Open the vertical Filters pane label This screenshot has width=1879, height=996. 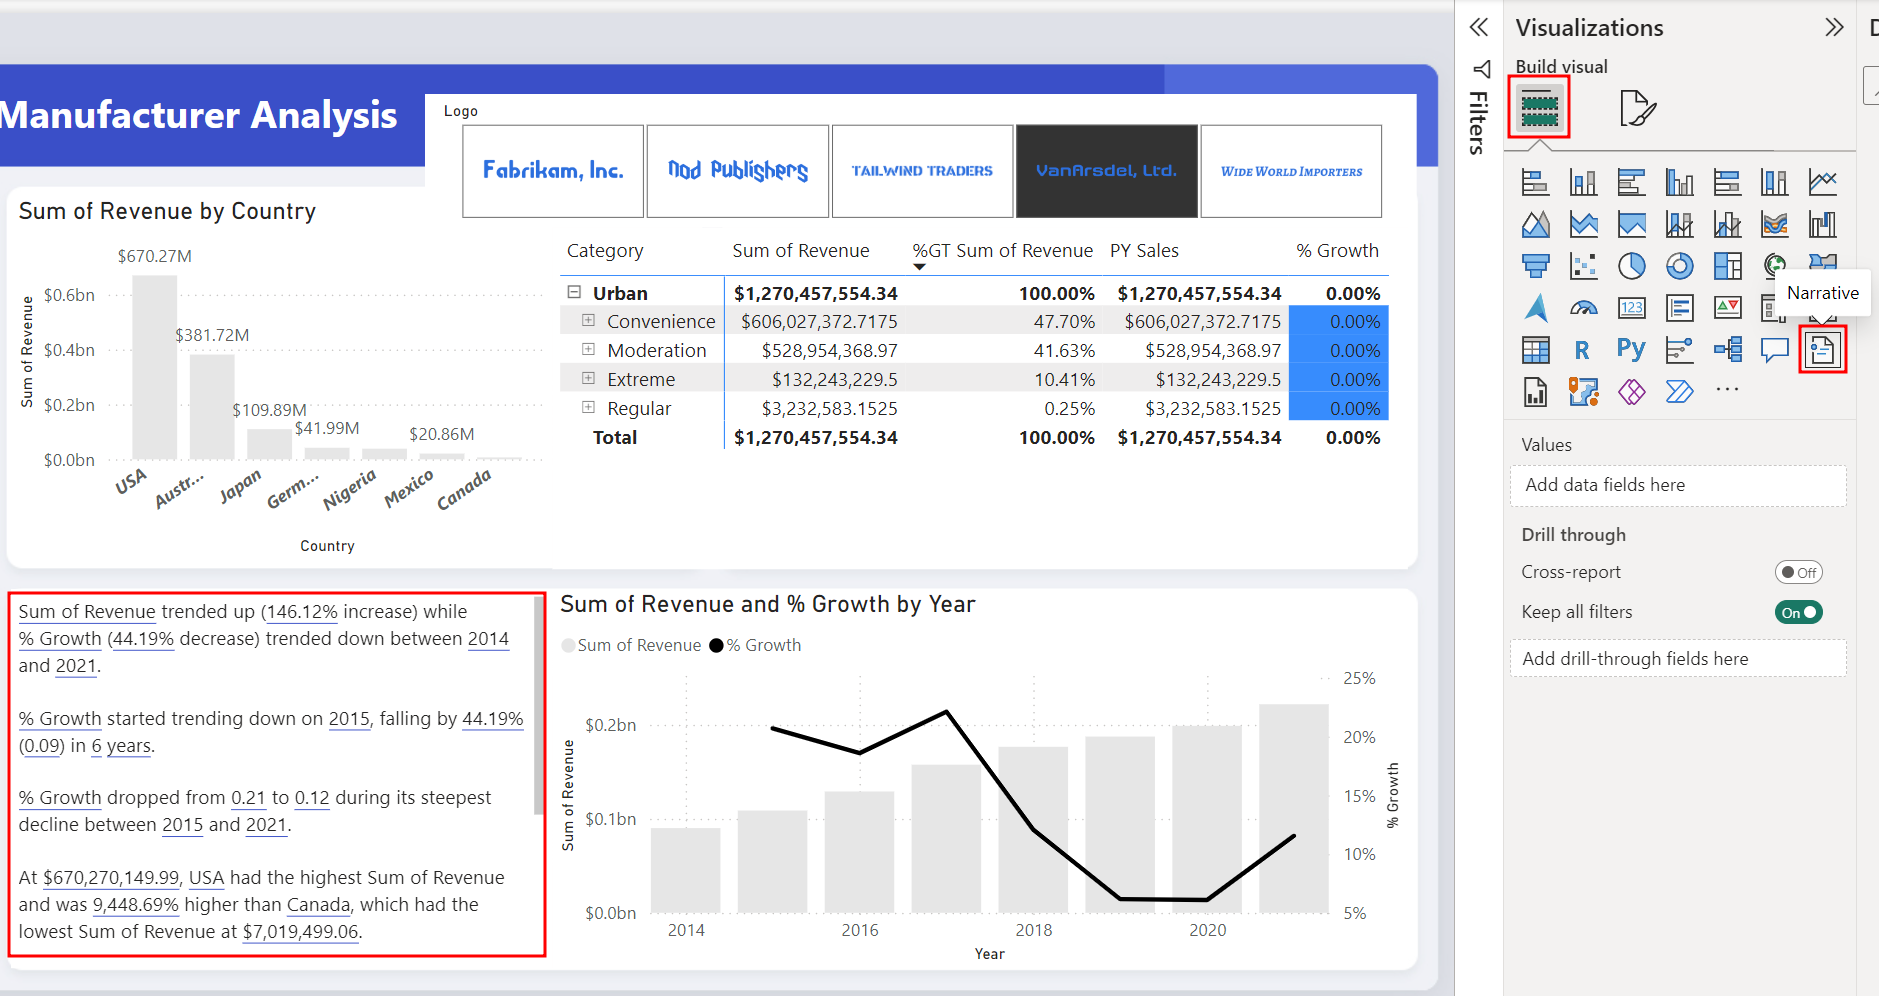point(1478,122)
